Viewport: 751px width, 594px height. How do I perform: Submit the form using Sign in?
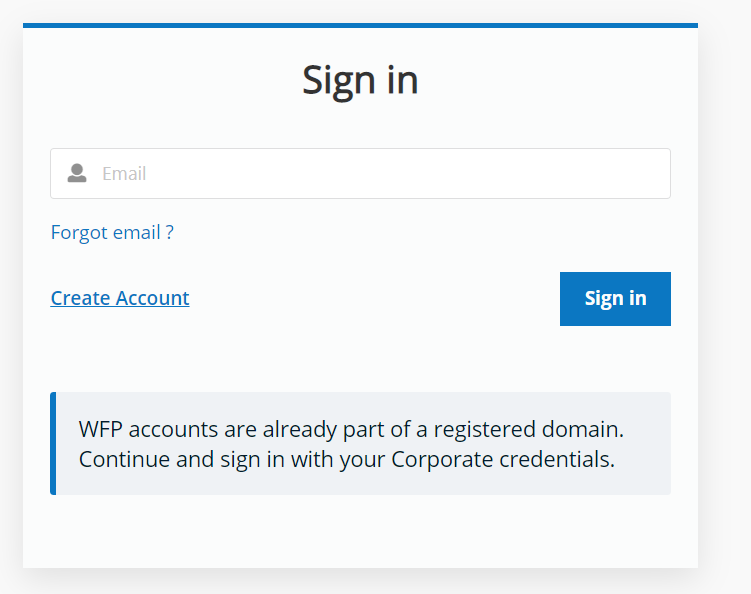(615, 299)
